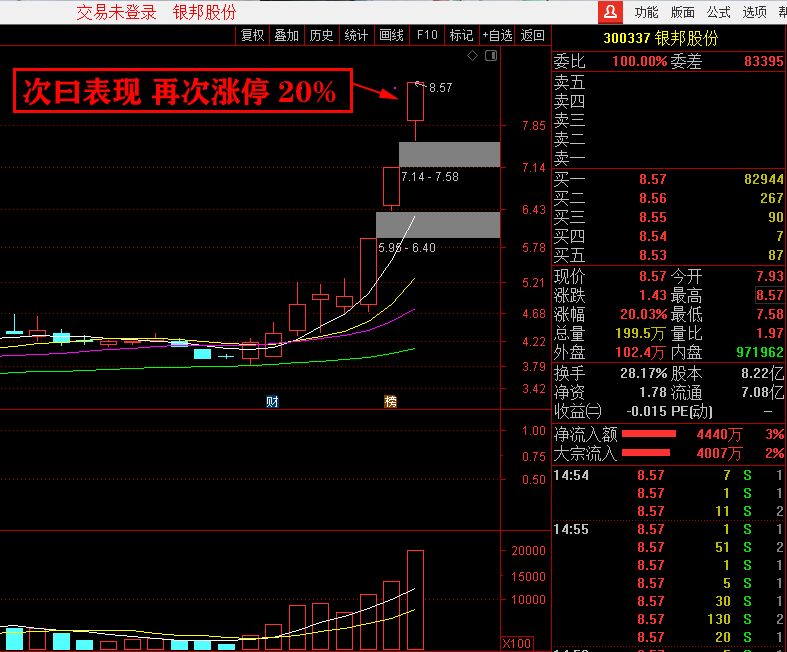Click the X100 volume unit indicator
Screen dimensions: 787x652
[515, 643]
